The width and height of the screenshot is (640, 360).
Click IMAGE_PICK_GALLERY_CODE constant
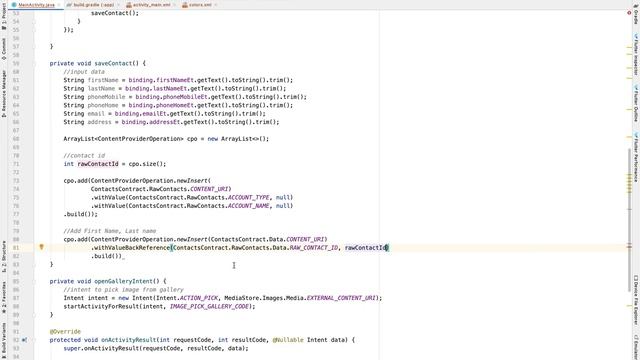tap(209, 306)
